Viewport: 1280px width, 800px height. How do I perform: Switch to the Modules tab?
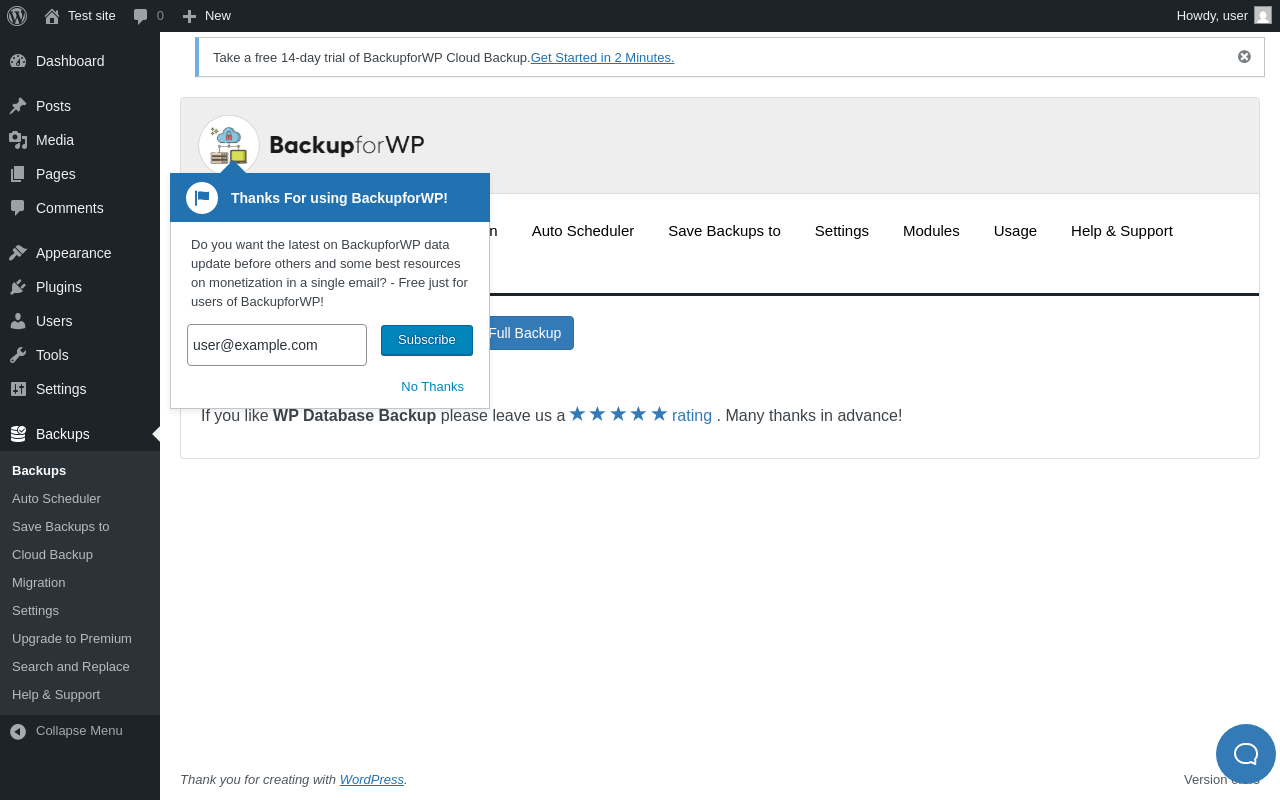point(931,231)
